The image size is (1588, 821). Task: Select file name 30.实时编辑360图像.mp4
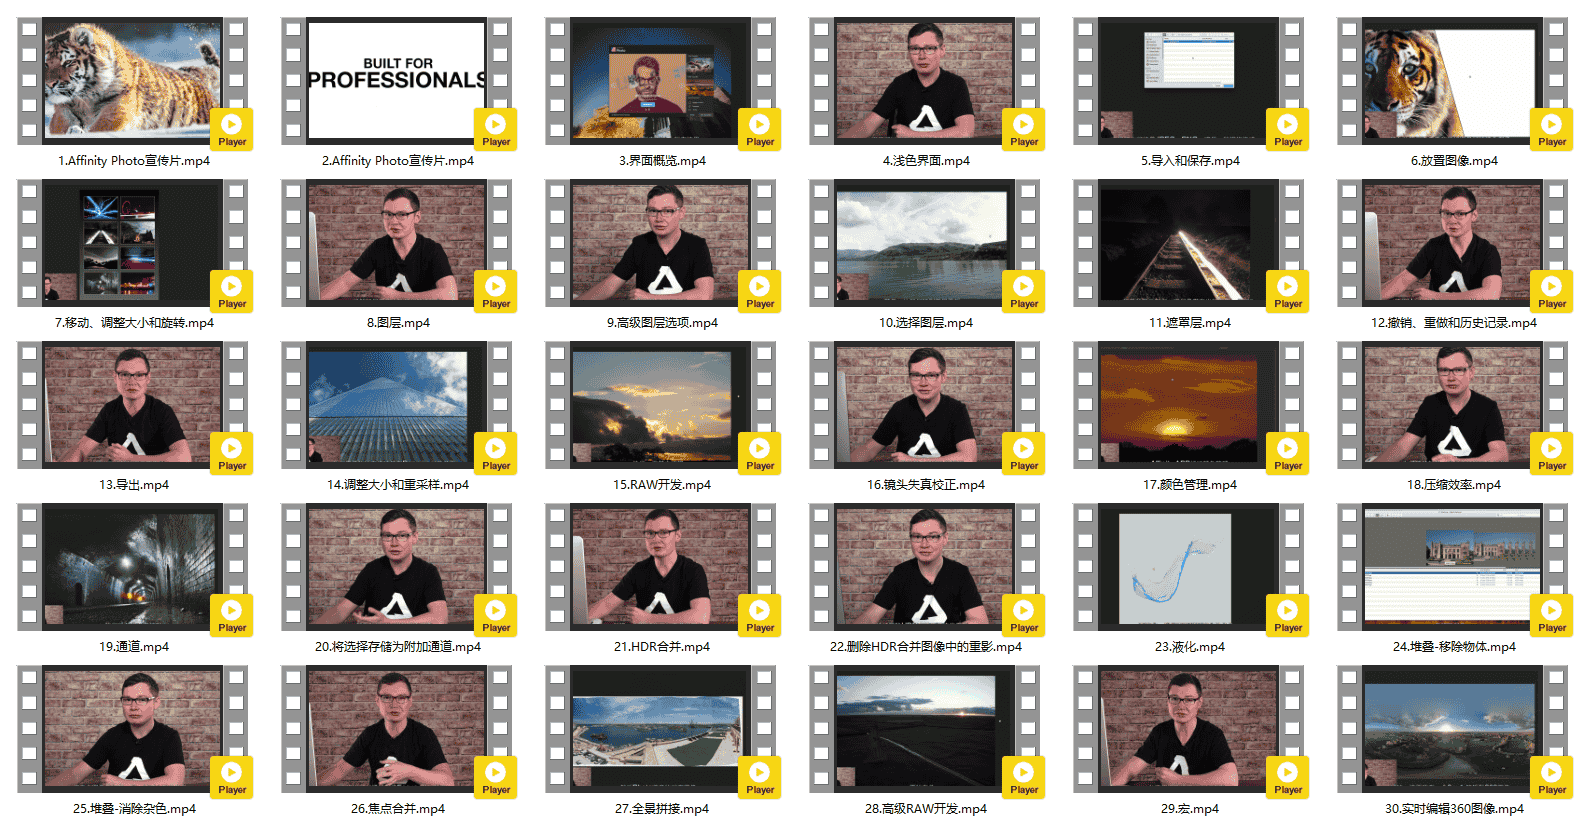(x=1454, y=809)
